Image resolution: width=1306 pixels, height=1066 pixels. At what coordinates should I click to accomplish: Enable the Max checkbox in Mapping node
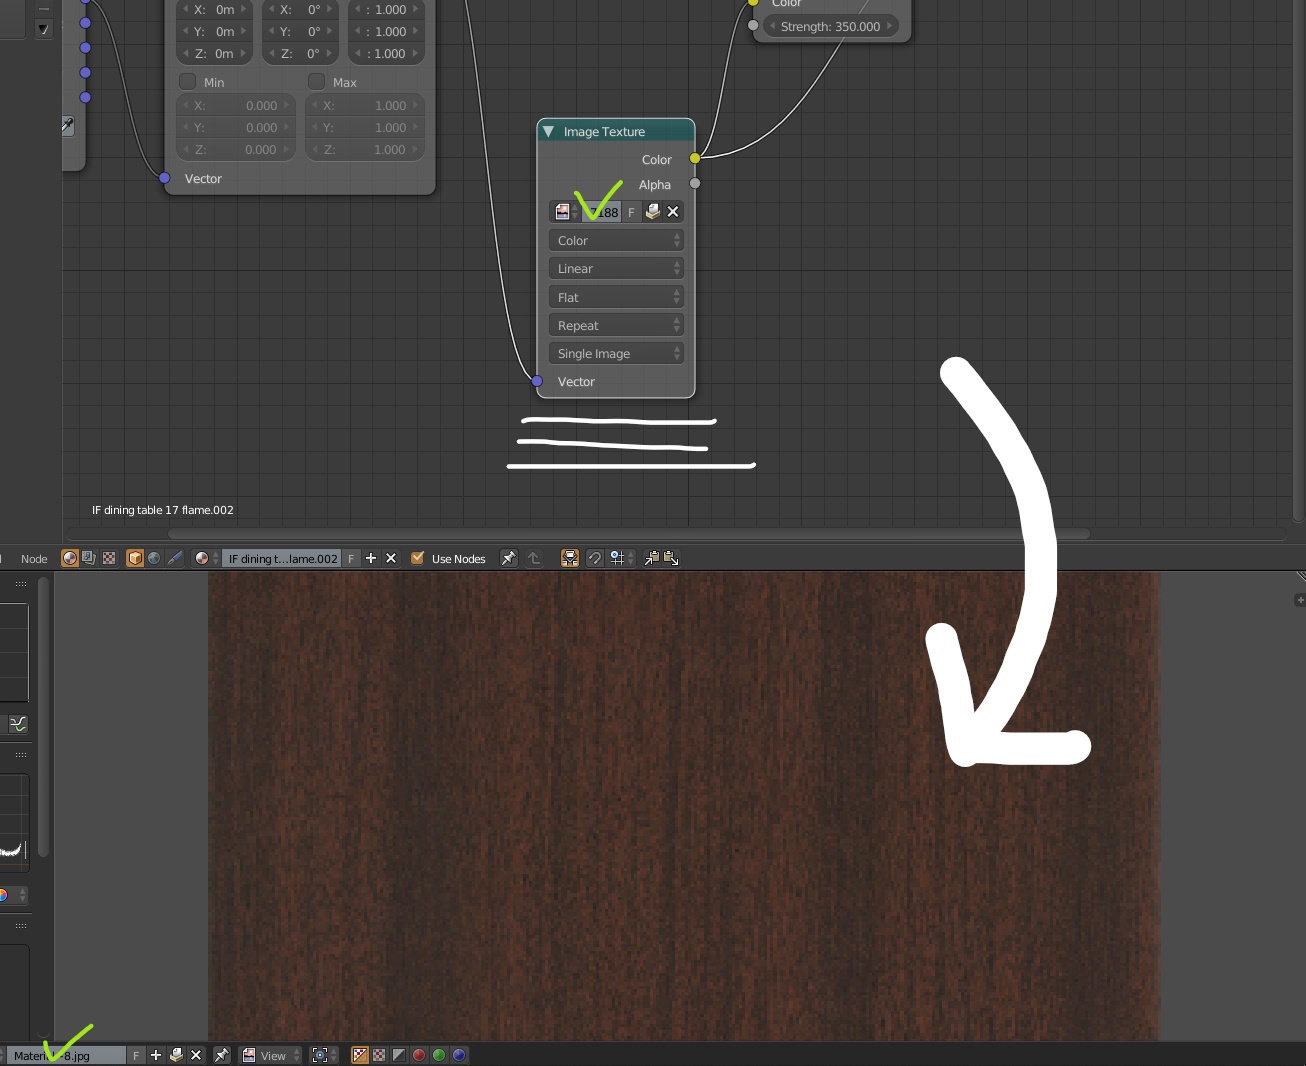[x=317, y=81]
